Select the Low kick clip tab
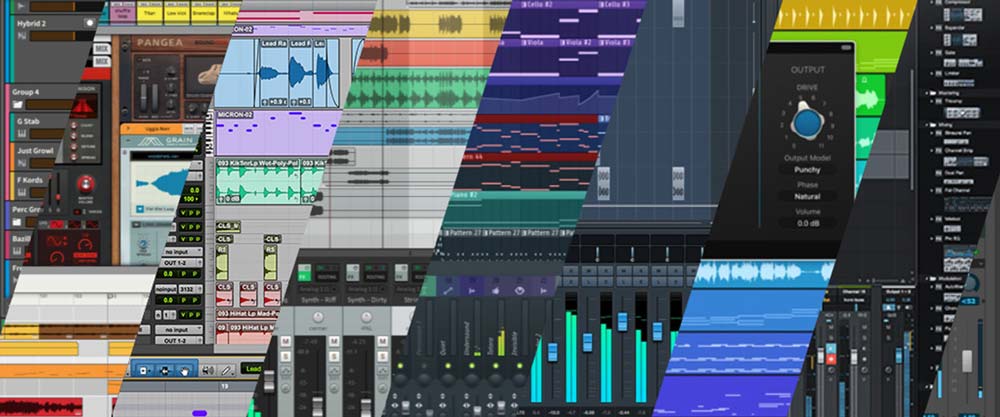1000x417 pixels. (179, 11)
